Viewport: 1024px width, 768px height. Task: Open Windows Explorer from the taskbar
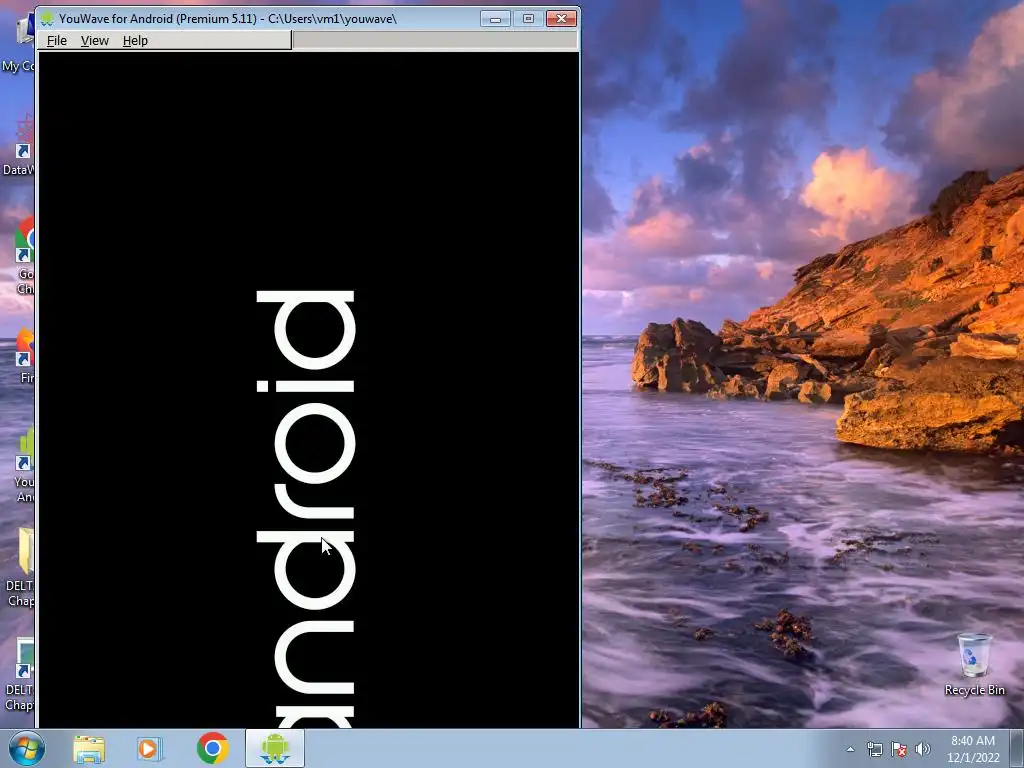89,749
